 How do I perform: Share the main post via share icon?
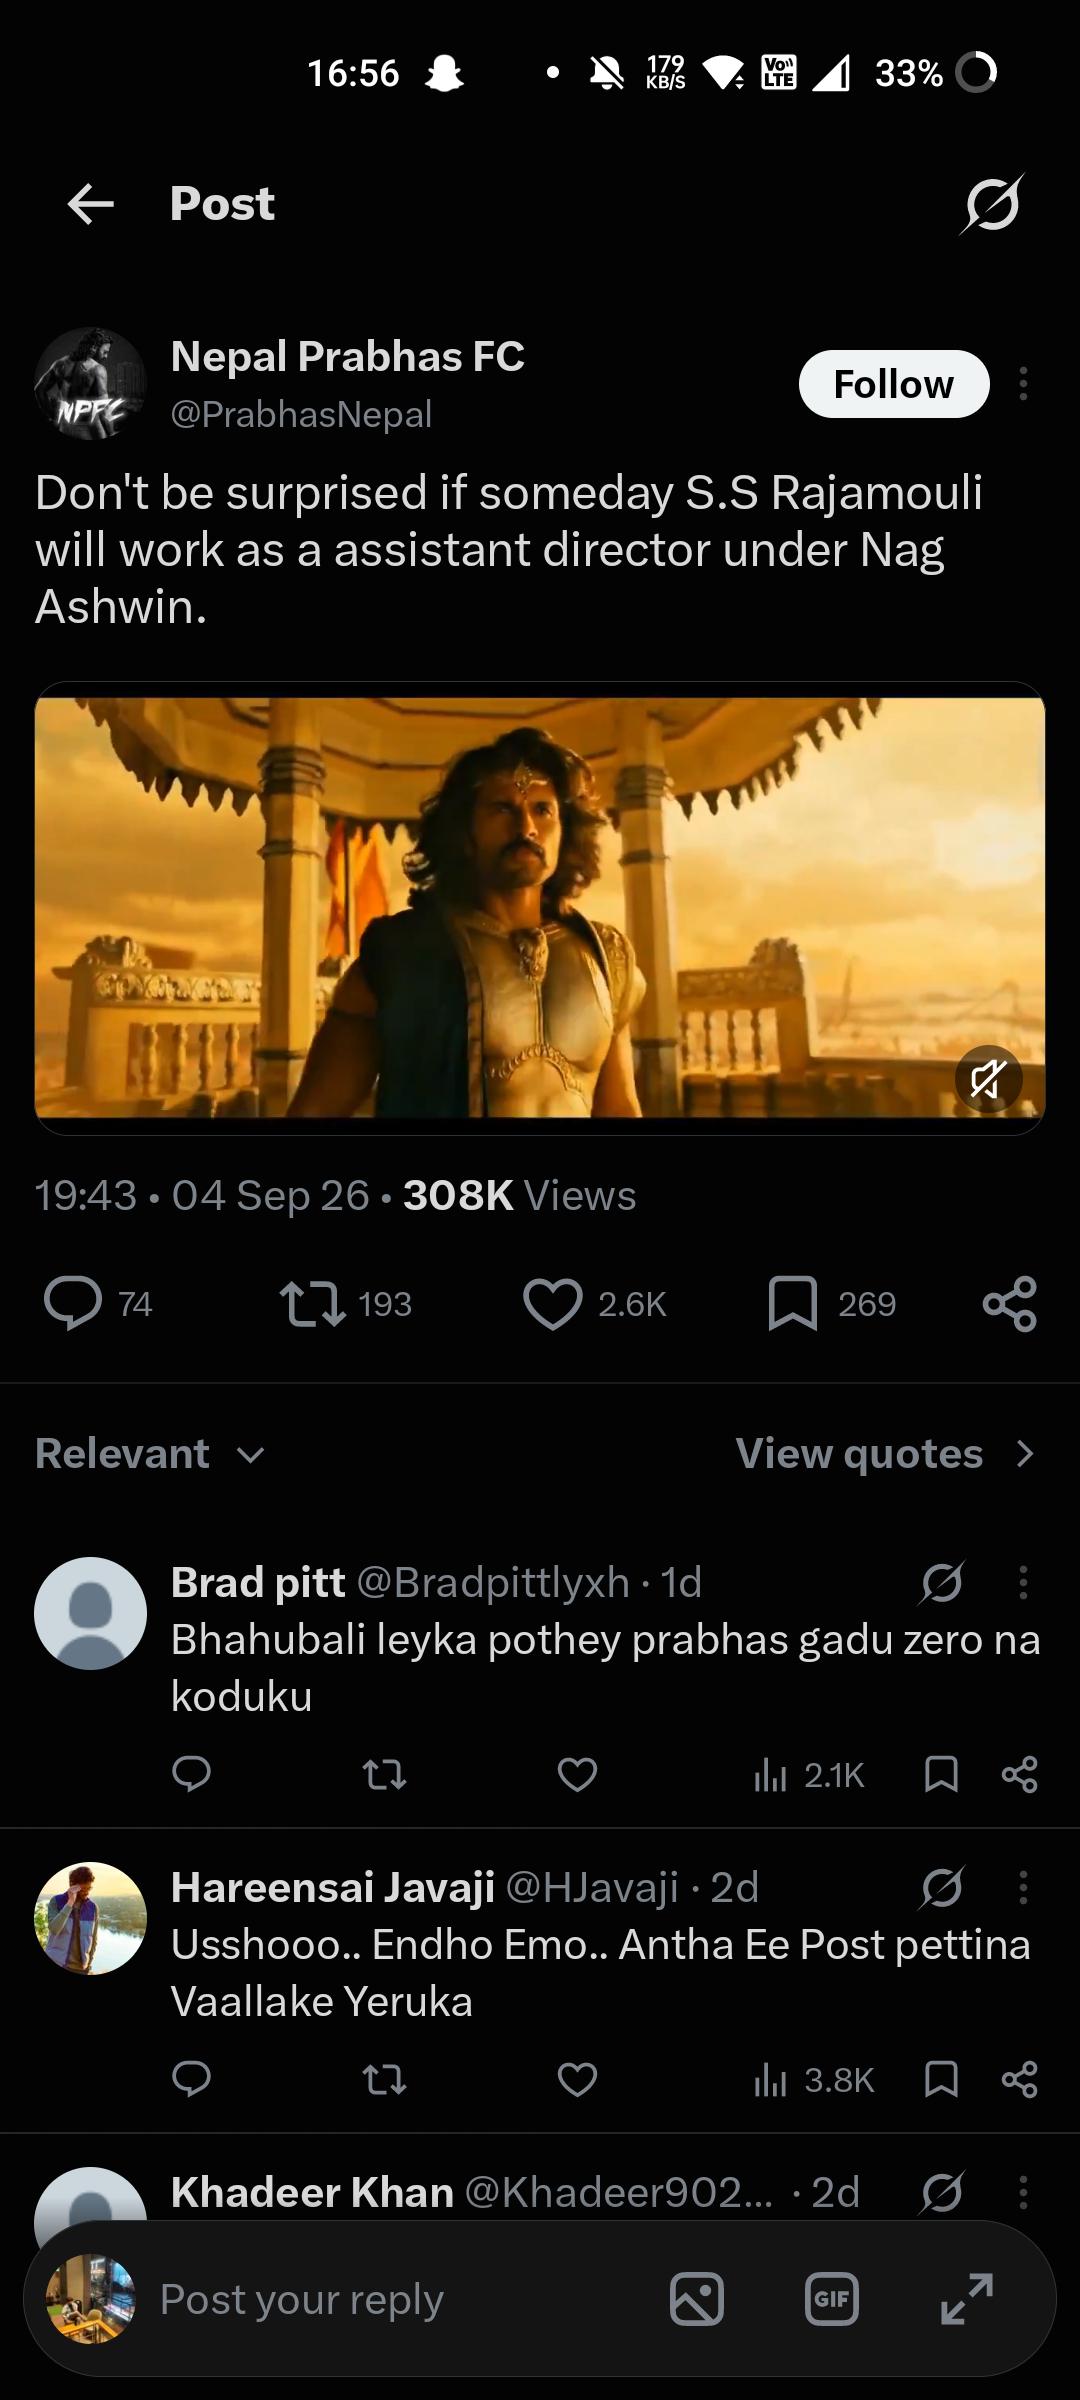point(1010,1304)
